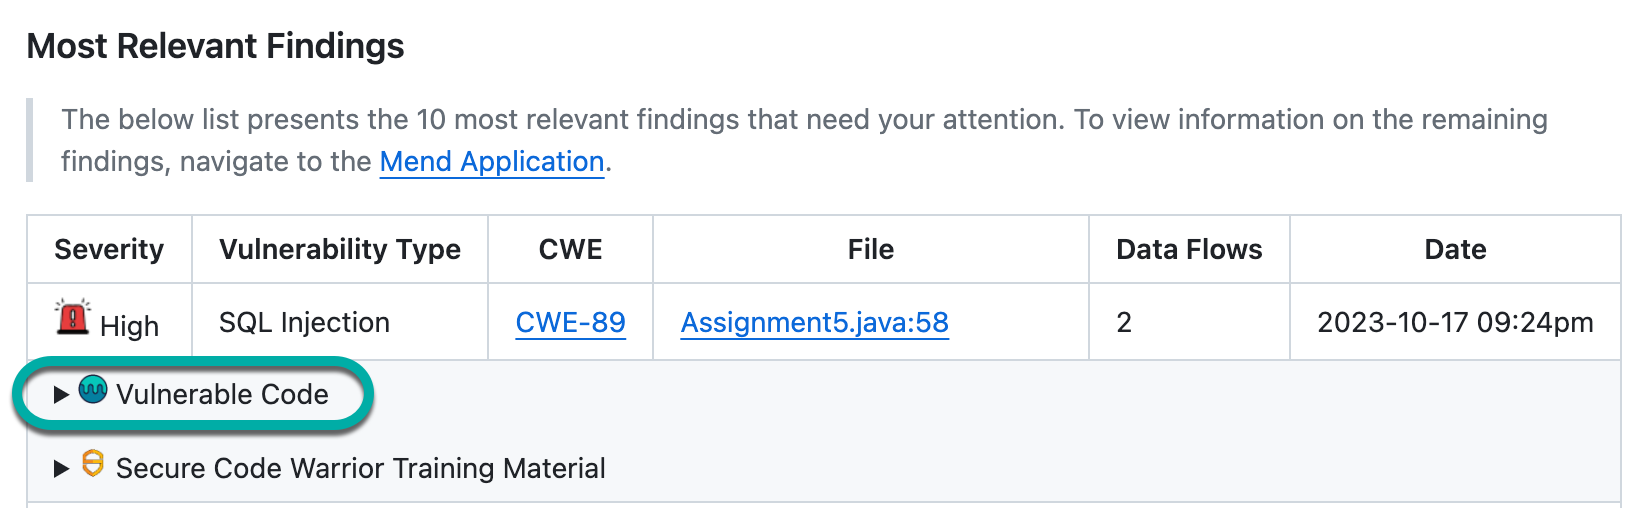Image resolution: width=1626 pixels, height=508 pixels.
Task: Click the Most Relevant Findings heading
Action: [x=215, y=46]
